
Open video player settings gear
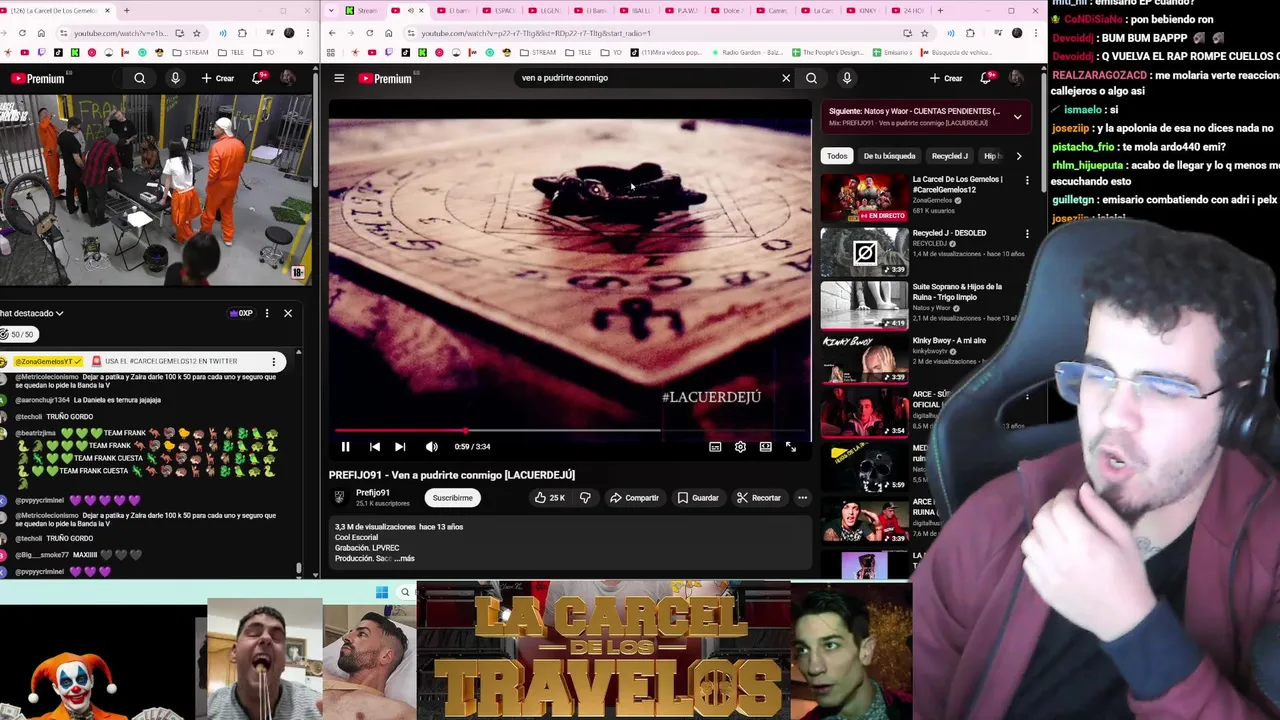740,447
